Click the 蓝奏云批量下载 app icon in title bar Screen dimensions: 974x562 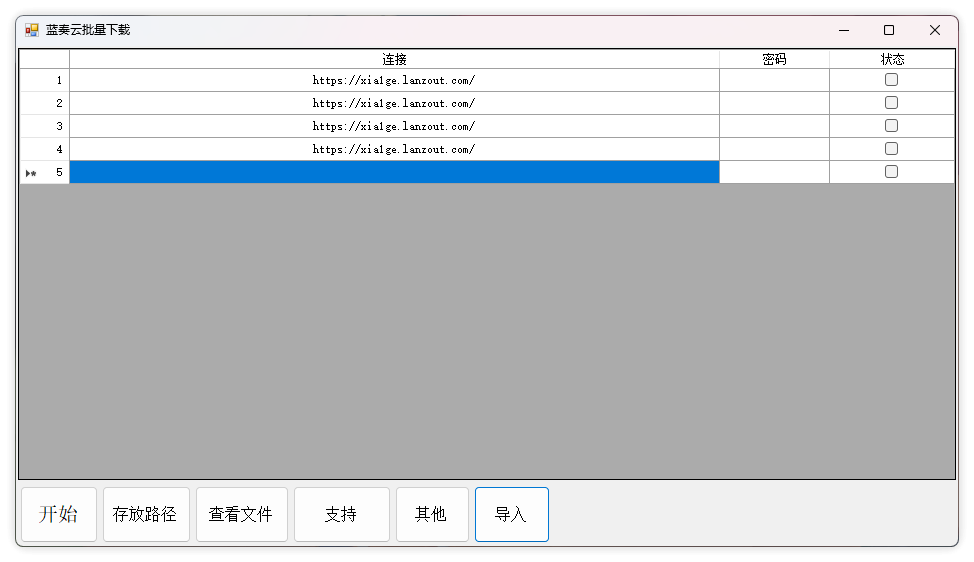pos(32,30)
